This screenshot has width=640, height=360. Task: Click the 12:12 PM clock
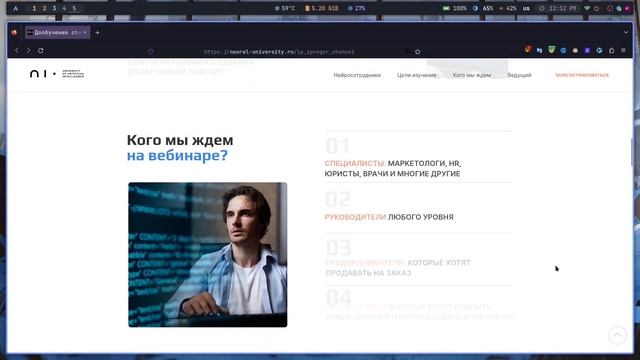[x=558, y=8]
